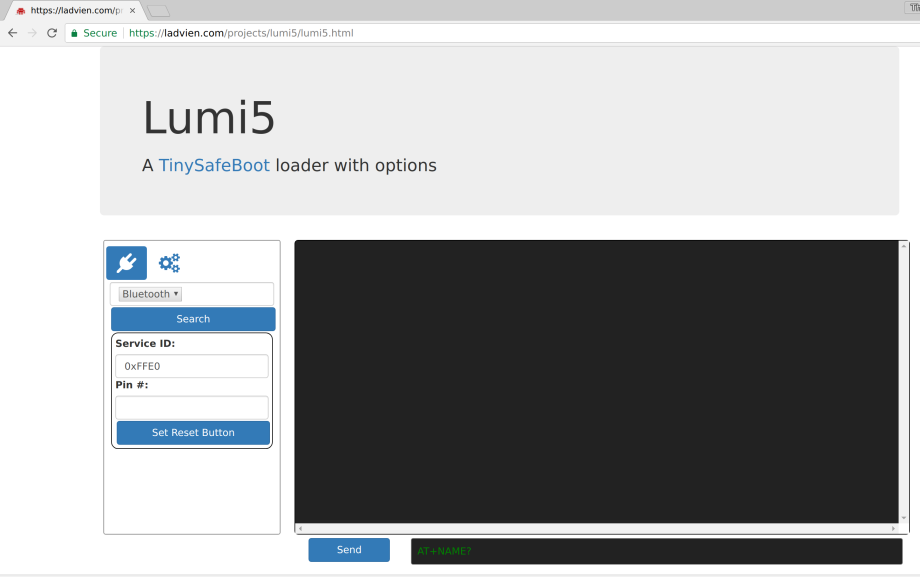This screenshot has width=920, height=577.
Task: Click the terminal horizontal scrollbar
Action: coord(598,528)
